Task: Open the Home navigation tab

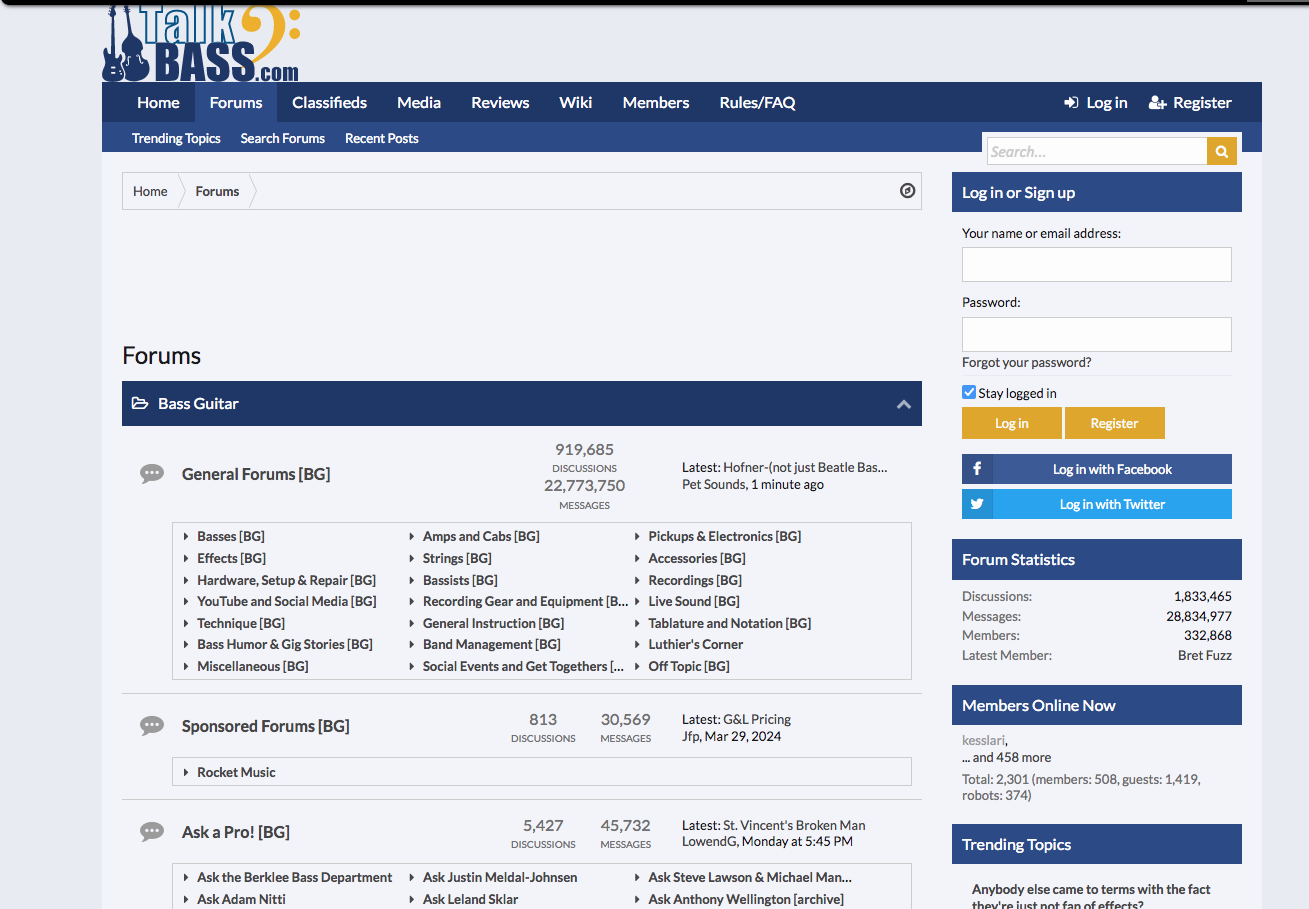Action: tap(158, 102)
